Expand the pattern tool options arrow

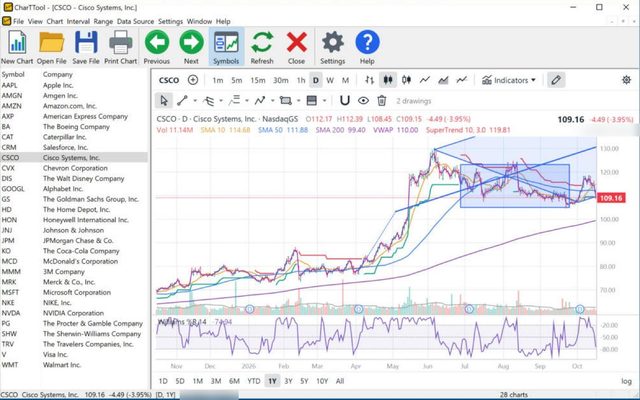(x=273, y=101)
